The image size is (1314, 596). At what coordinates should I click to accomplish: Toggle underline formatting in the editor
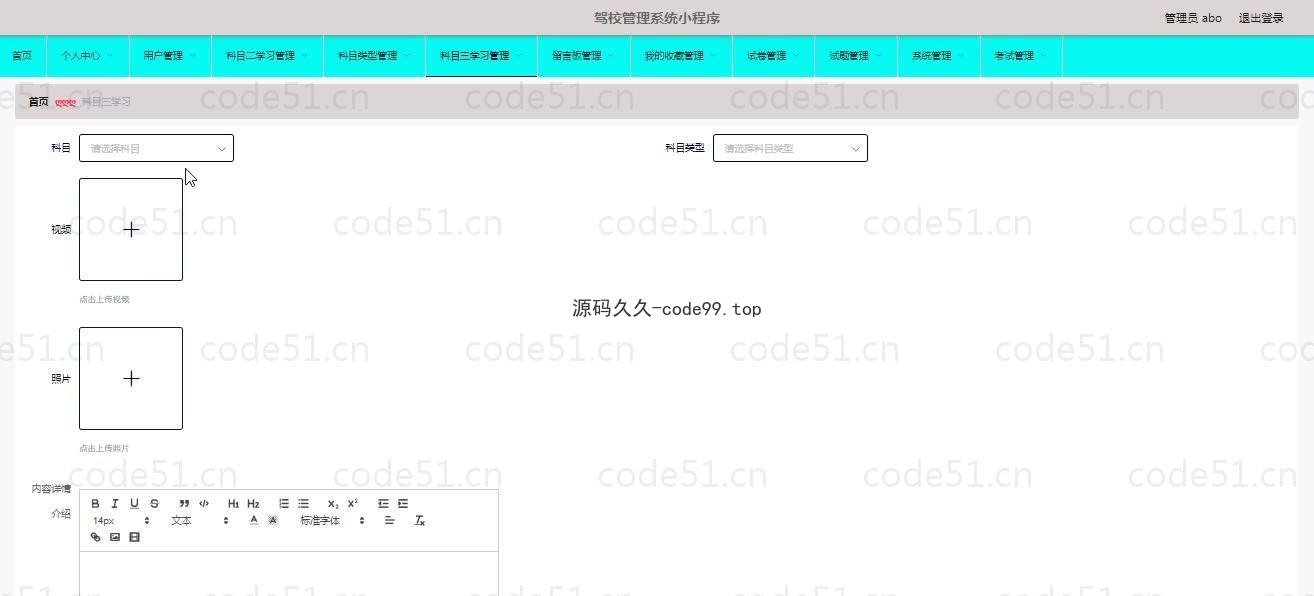tap(134, 503)
